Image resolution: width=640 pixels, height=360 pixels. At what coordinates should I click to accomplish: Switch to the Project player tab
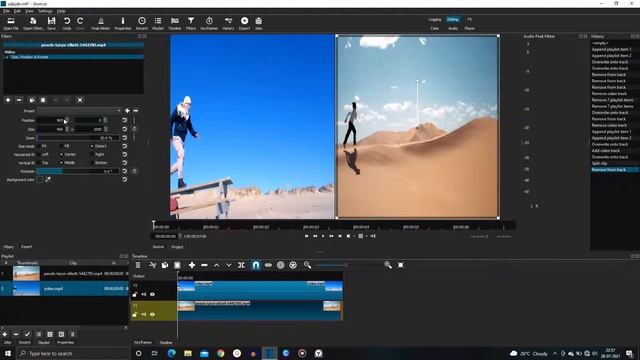(x=177, y=247)
